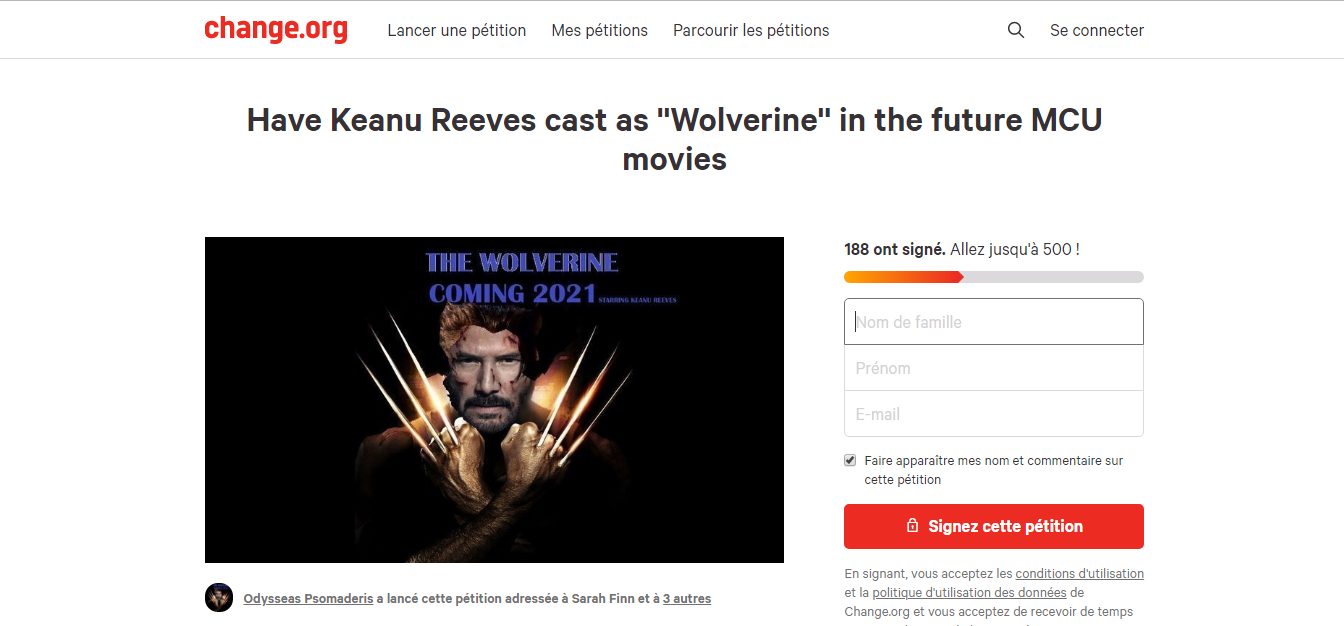
Task: Go to "Parcourir les pétitions"
Action: [751, 30]
